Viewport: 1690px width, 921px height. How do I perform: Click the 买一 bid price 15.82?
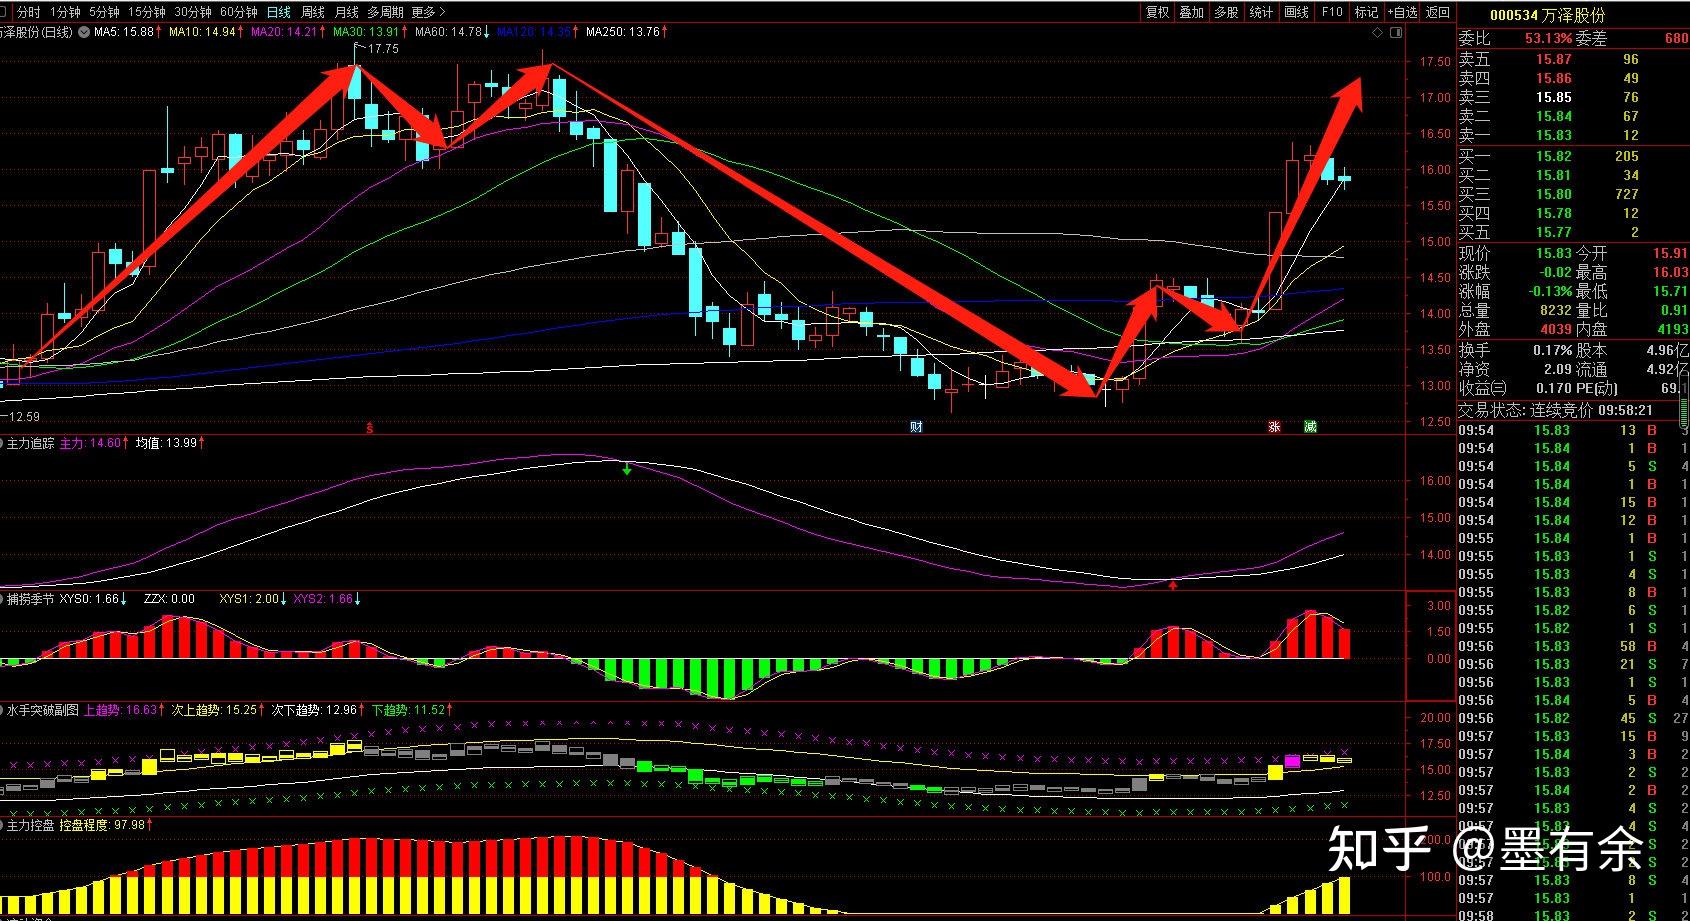pos(1554,156)
